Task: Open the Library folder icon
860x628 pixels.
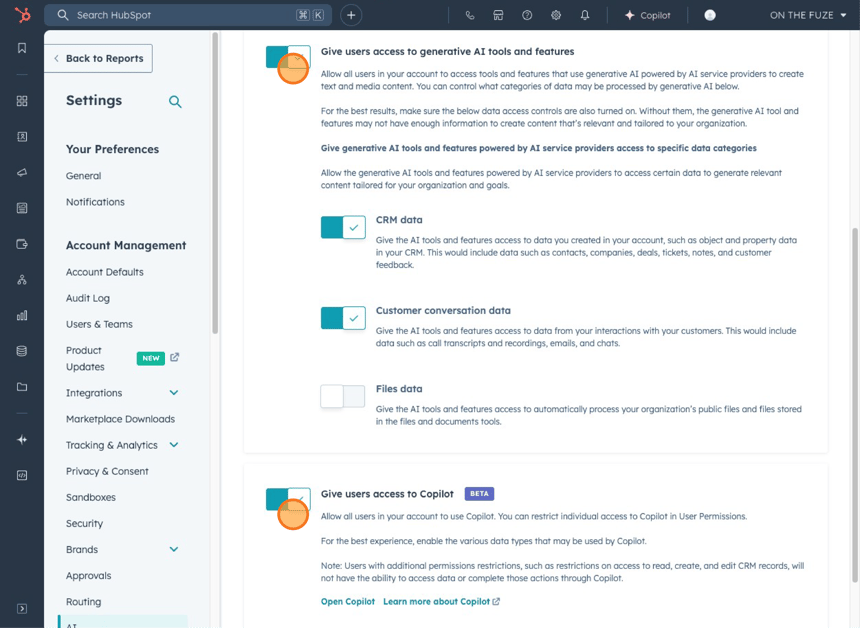Action: click(22, 387)
